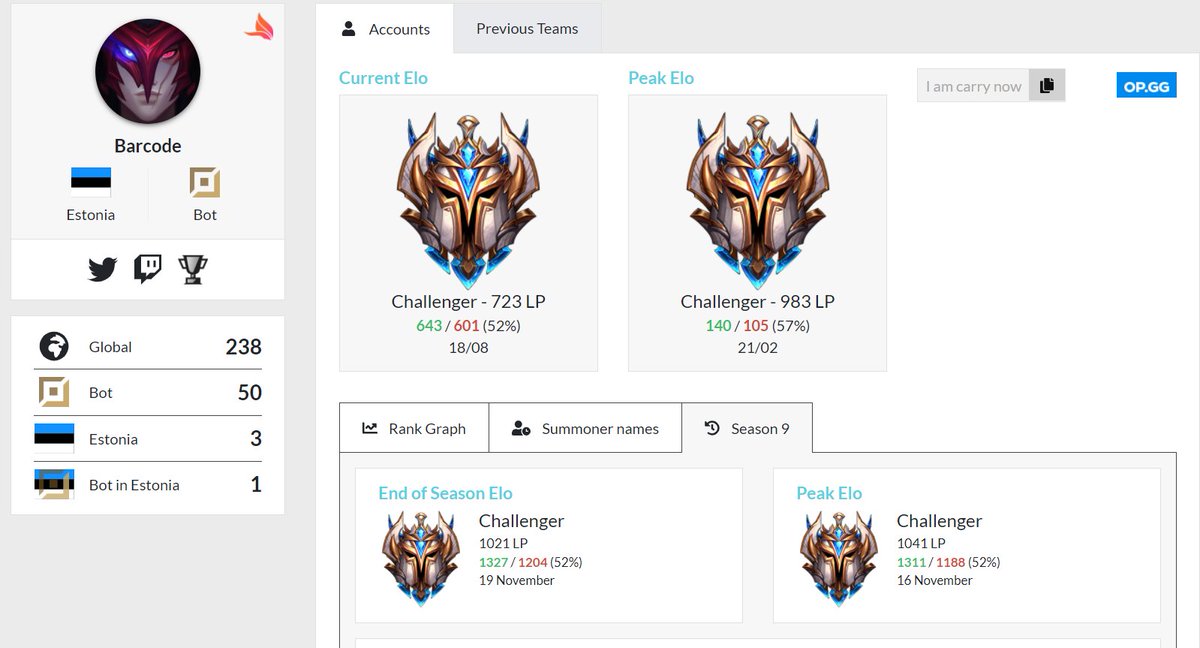
Task: Open Barcode's Twitch channel icon
Action: [x=148, y=269]
